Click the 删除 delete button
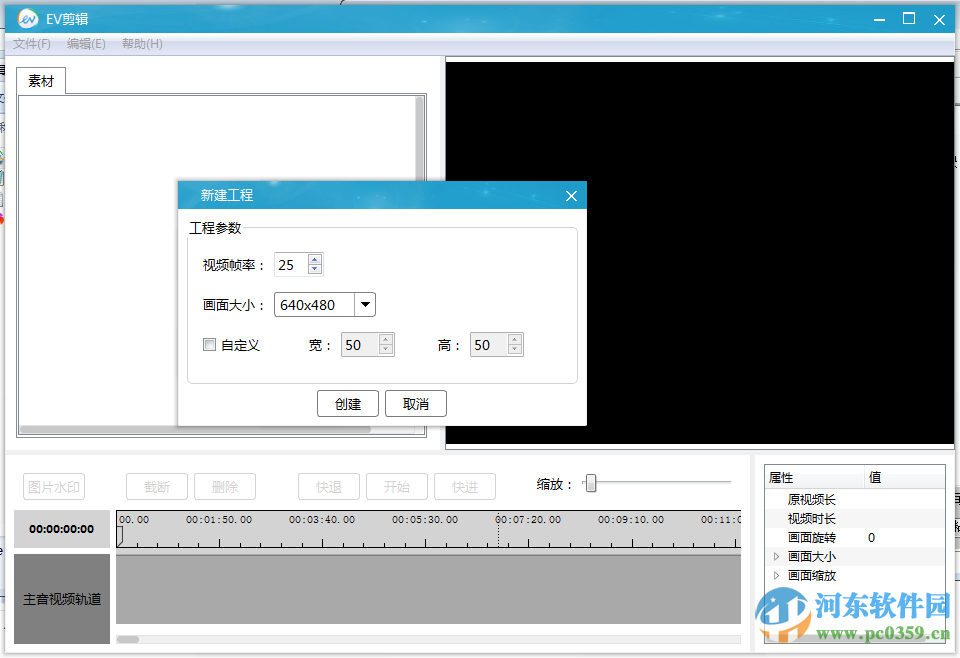The image size is (960, 658). [224, 486]
